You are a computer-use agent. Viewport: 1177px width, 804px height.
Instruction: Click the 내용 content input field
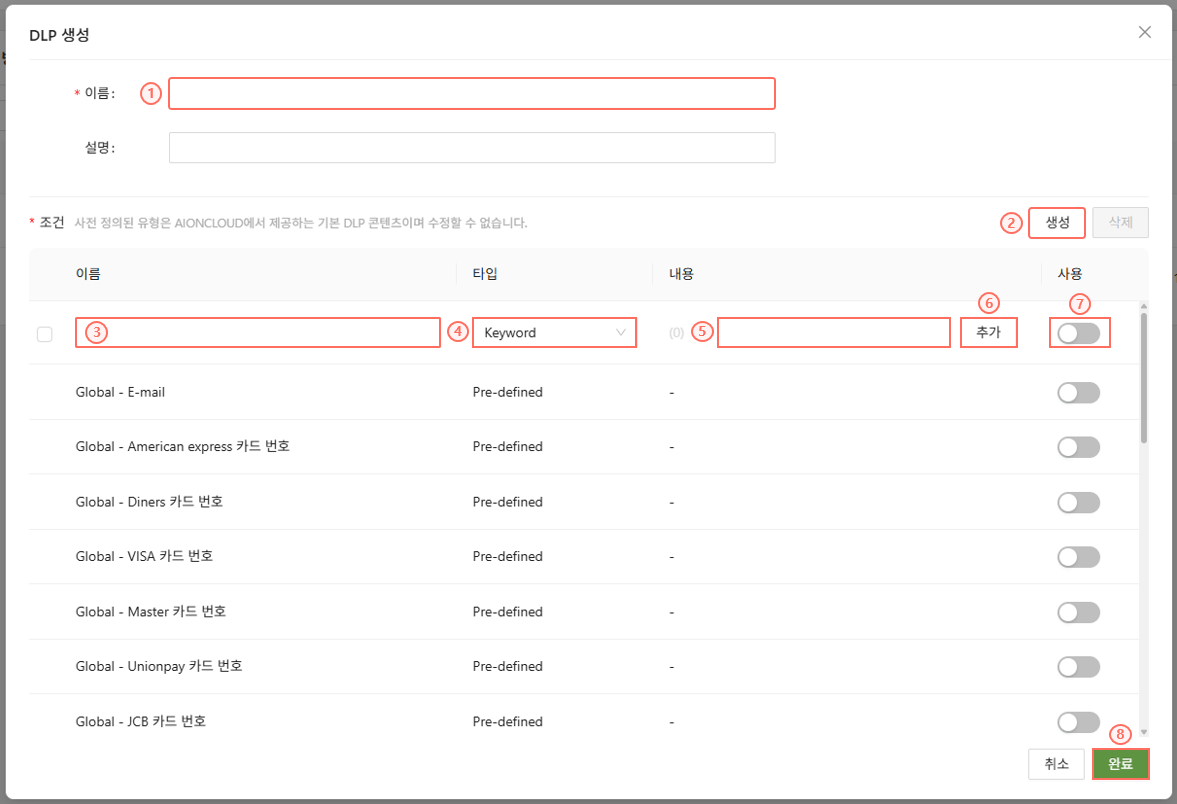(x=833, y=333)
